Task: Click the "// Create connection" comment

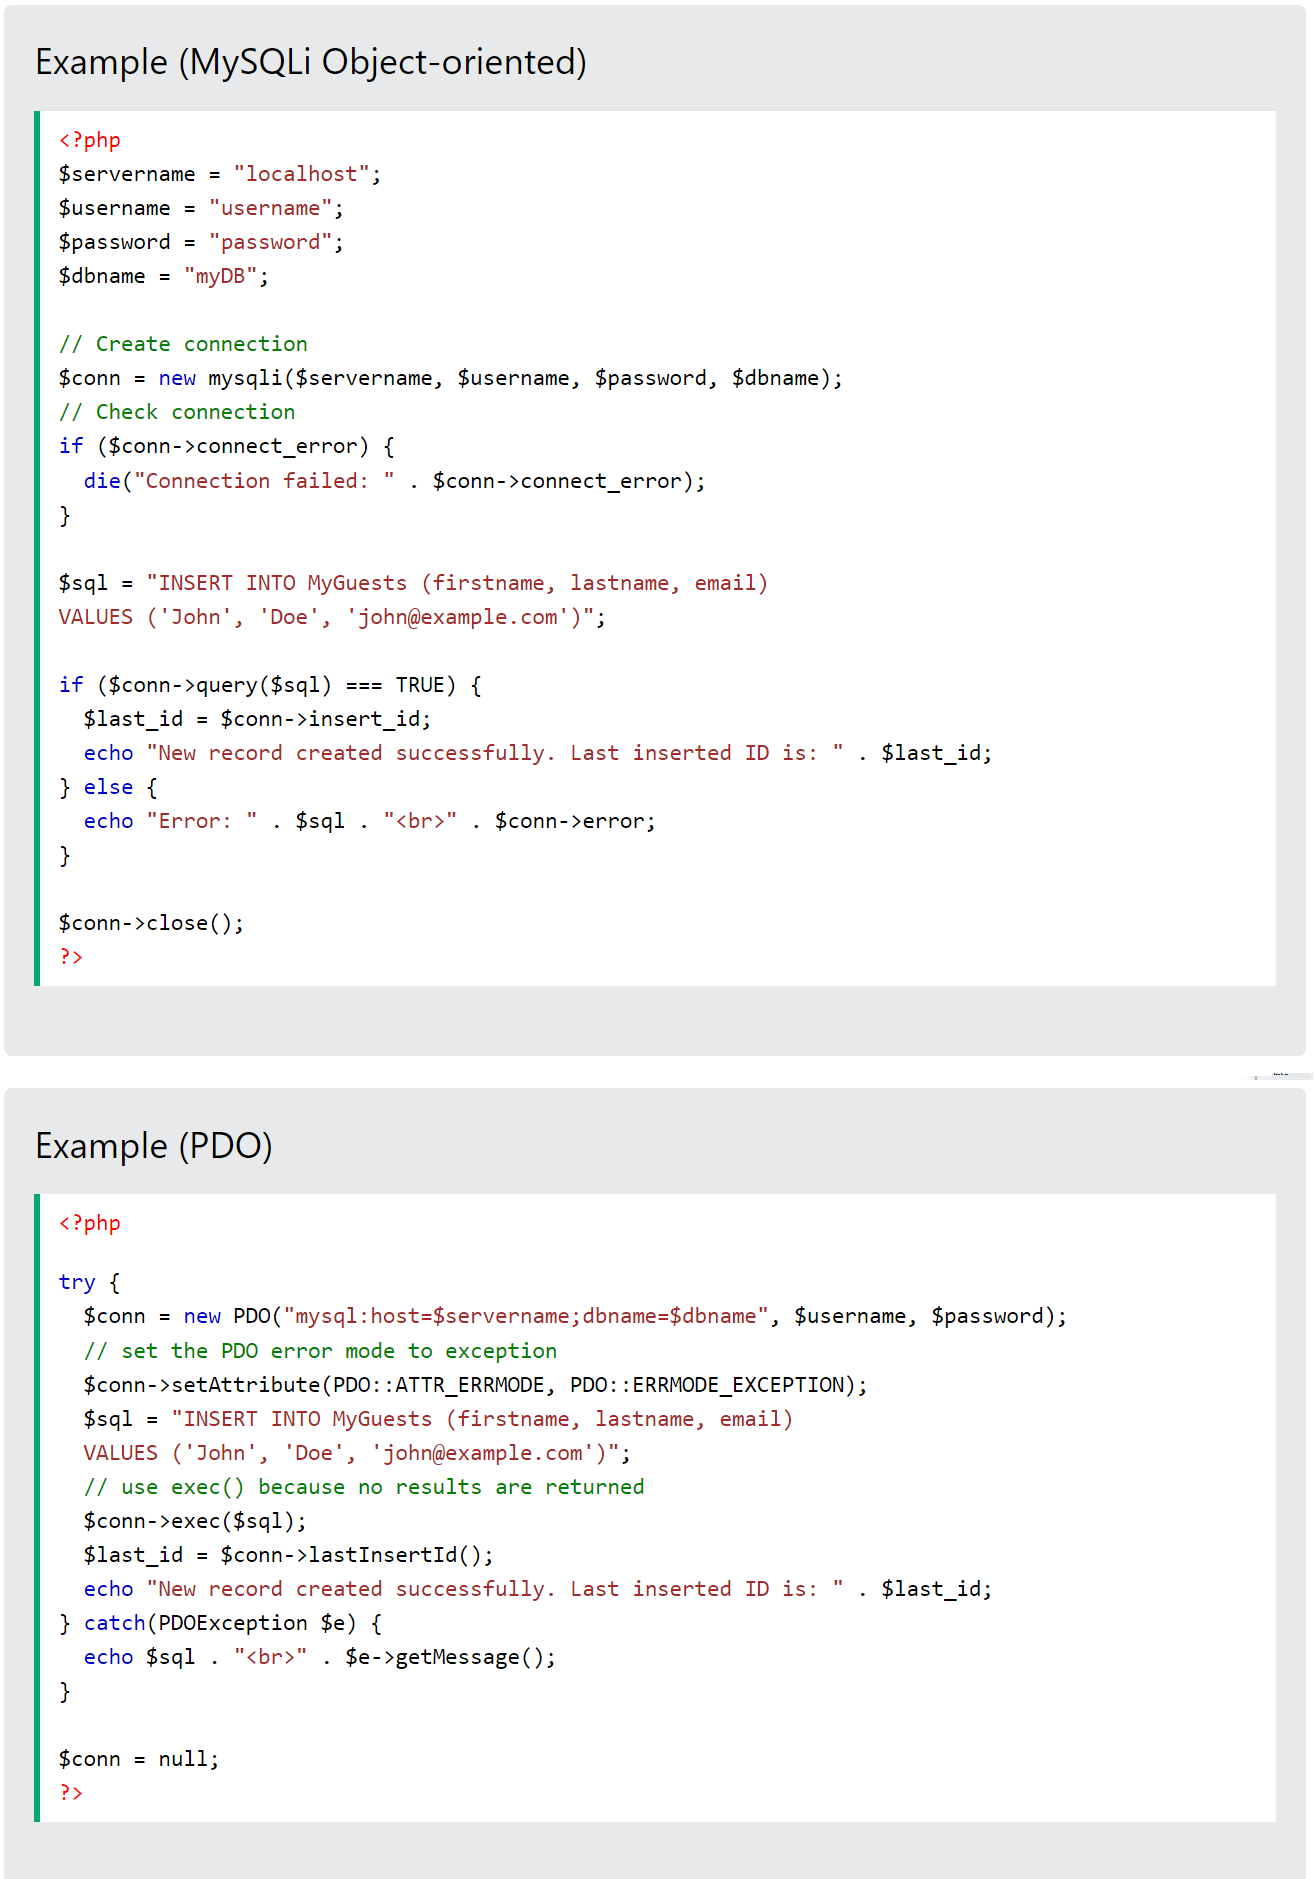Action: click(x=183, y=344)
